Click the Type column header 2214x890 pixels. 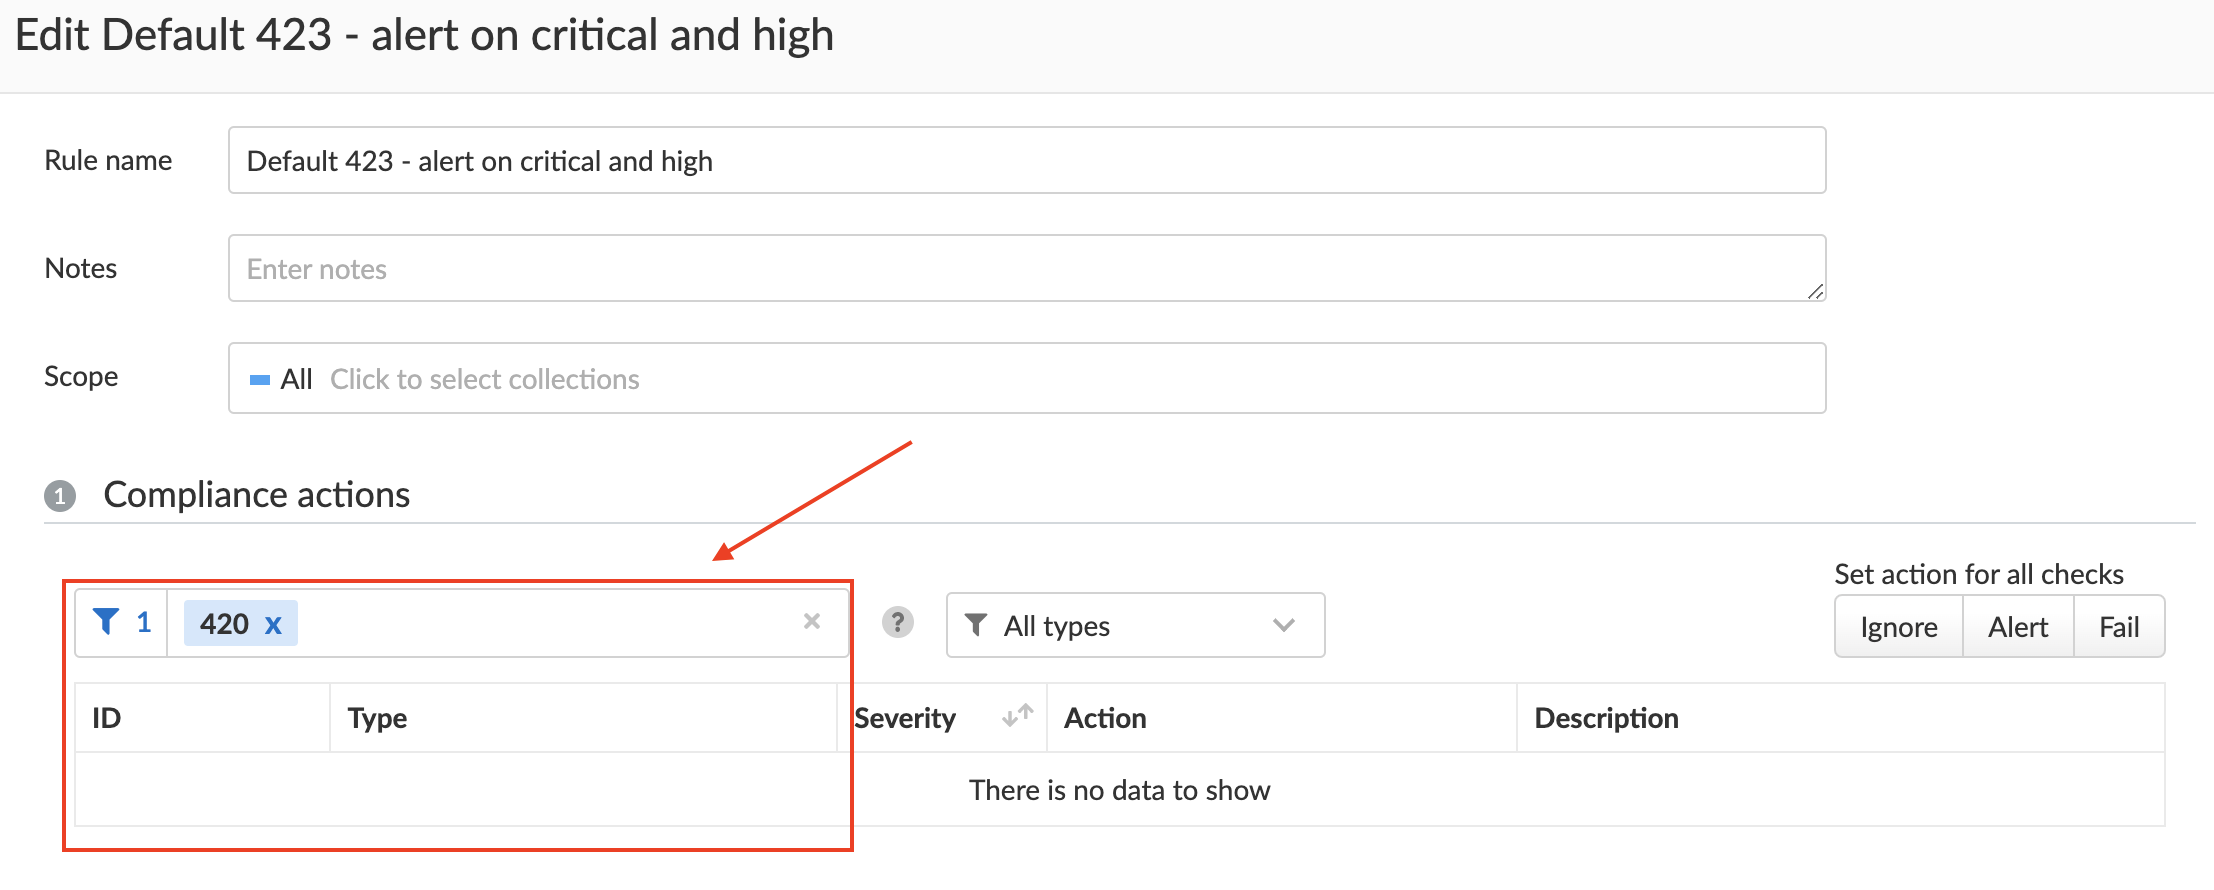click(377, 718)
